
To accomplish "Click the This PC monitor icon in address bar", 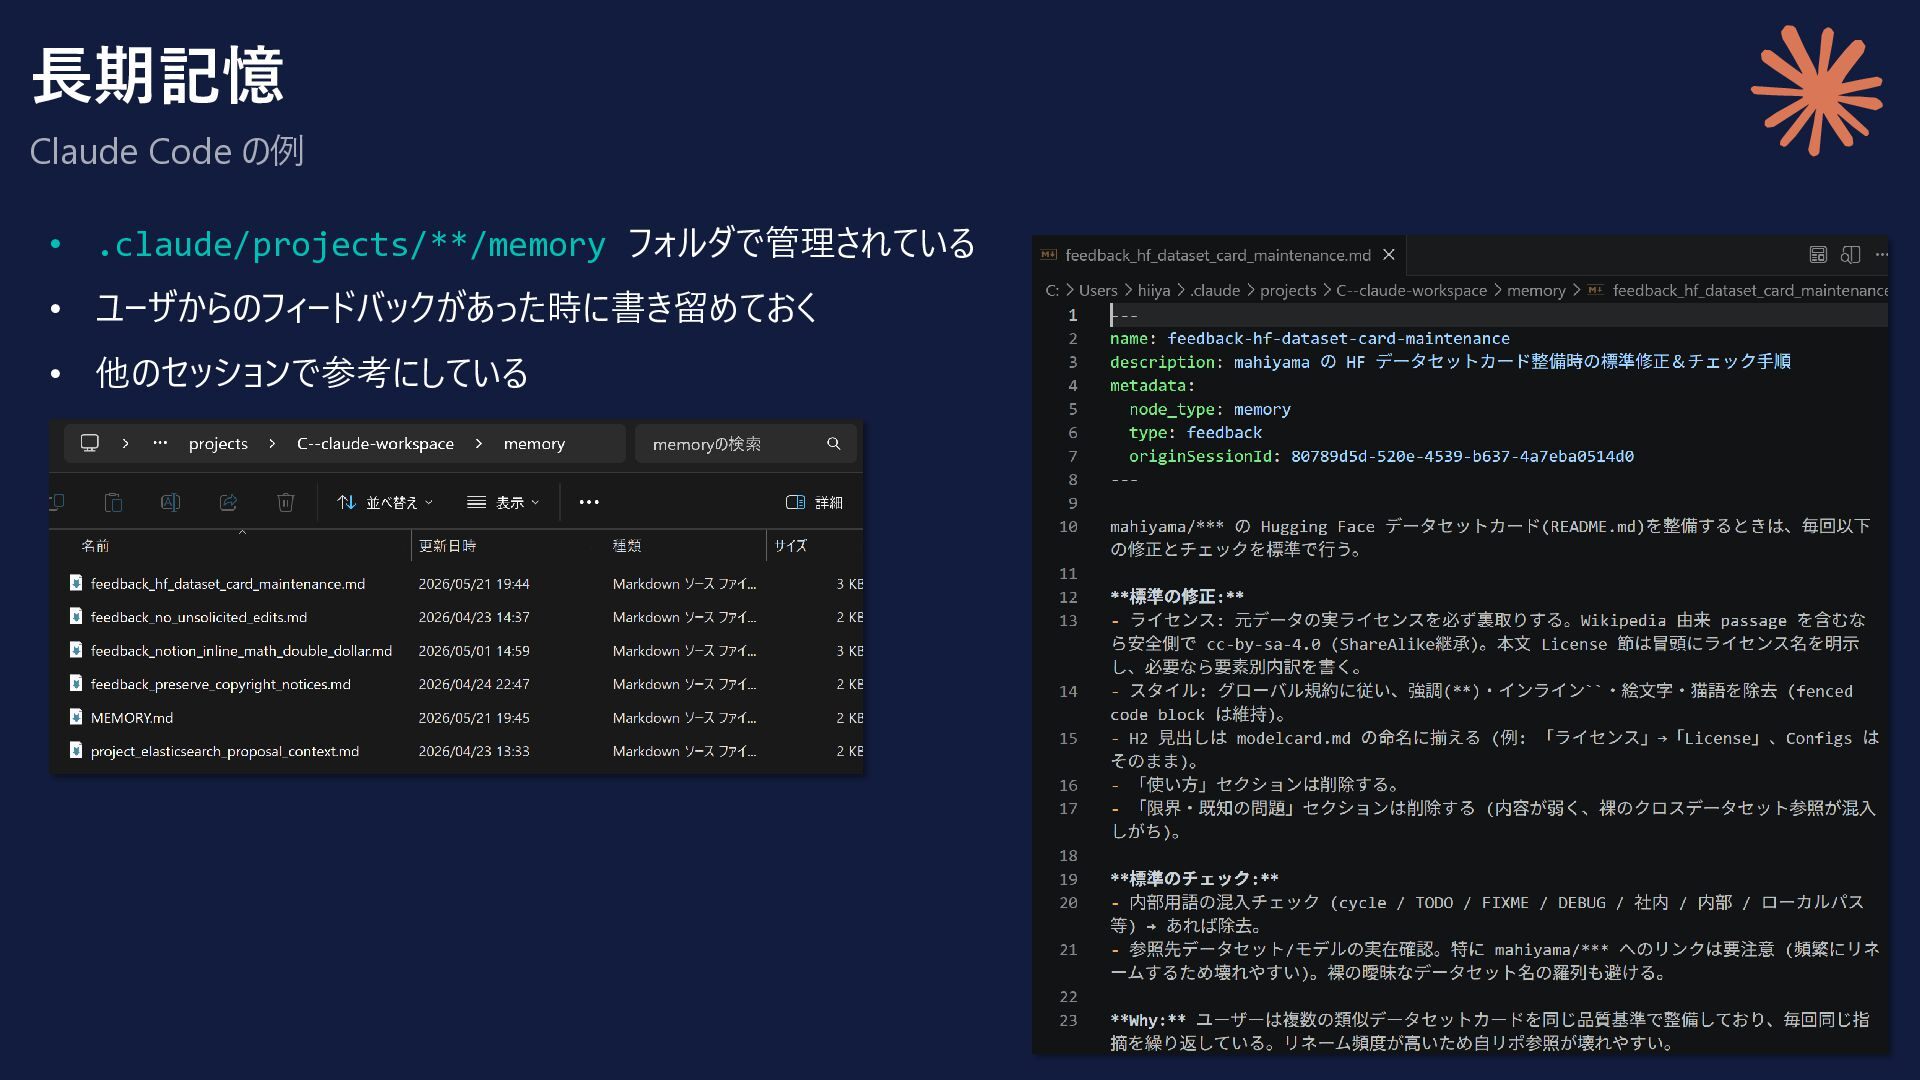I will [90, 443].
